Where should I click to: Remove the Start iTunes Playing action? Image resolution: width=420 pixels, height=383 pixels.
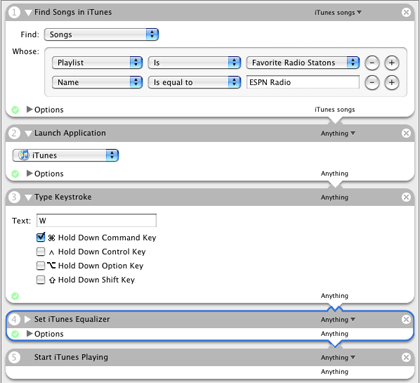click(x=406, y=358)
